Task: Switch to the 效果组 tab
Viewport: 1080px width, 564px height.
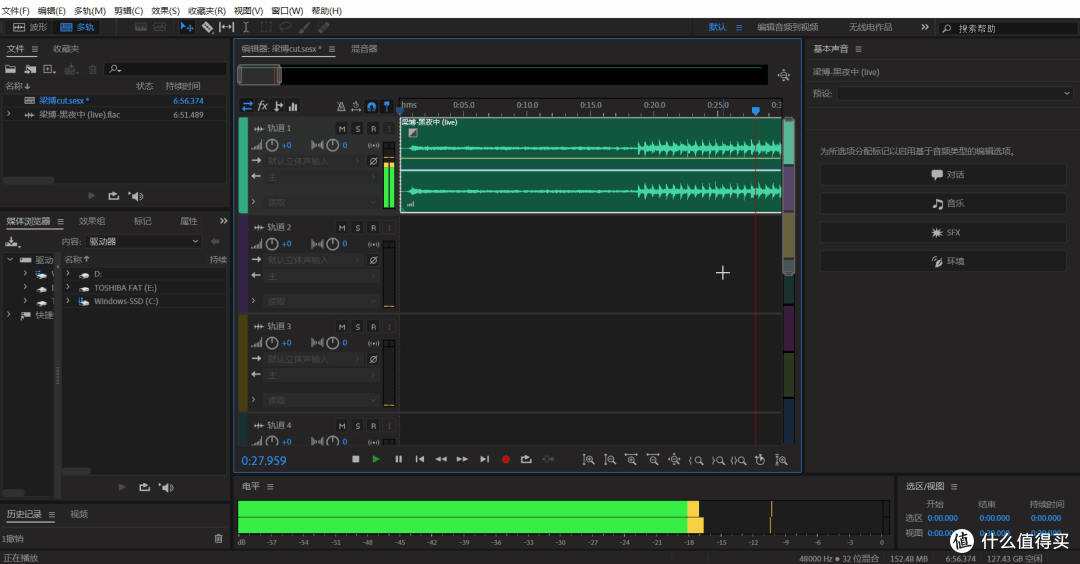Action: [x=92, y=221]
